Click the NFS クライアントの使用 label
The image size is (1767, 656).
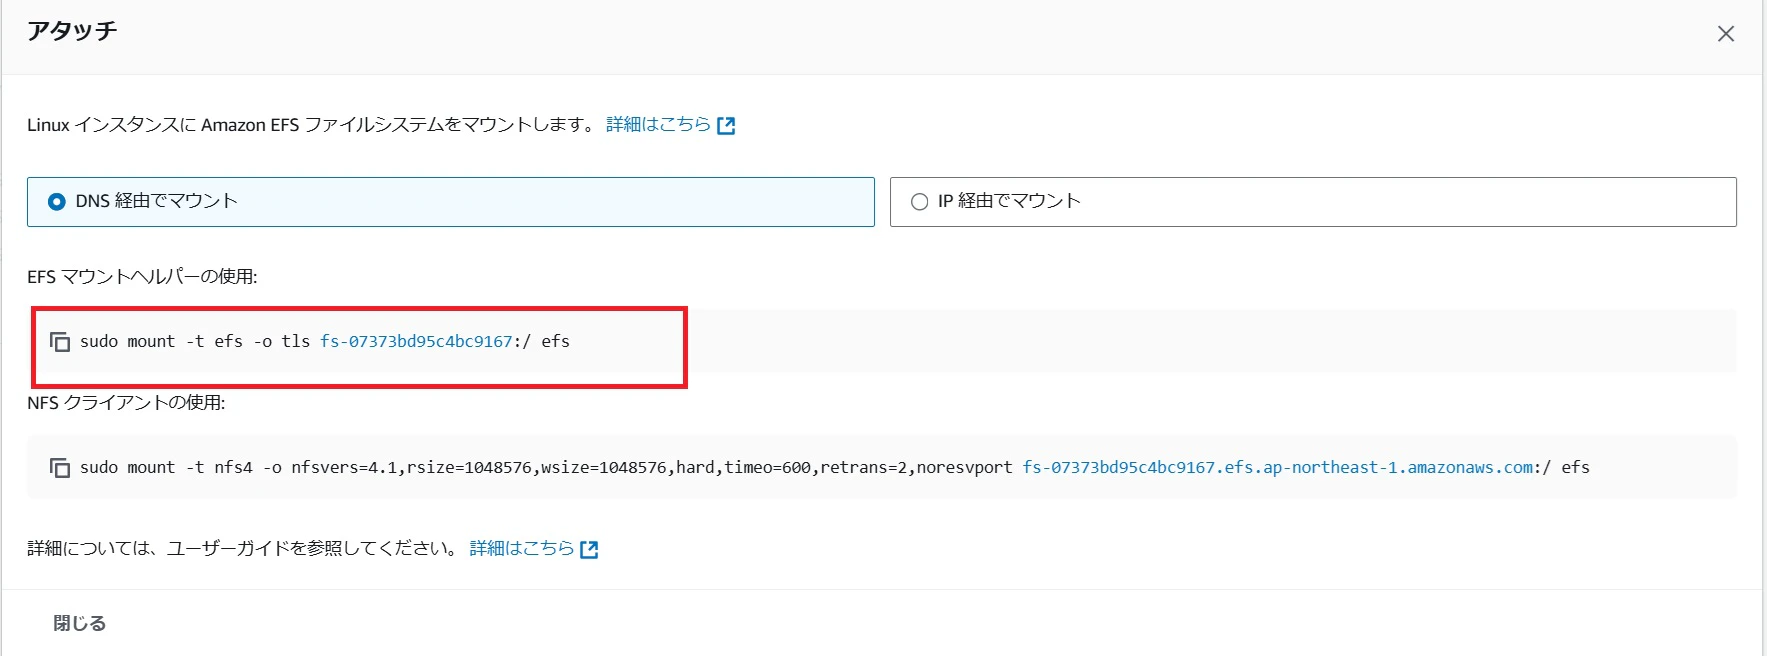(x=126, y=402)
